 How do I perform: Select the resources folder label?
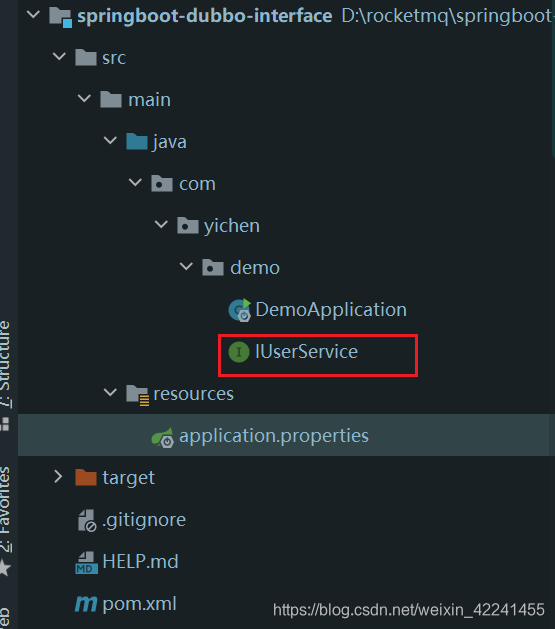tap(193, 394)
